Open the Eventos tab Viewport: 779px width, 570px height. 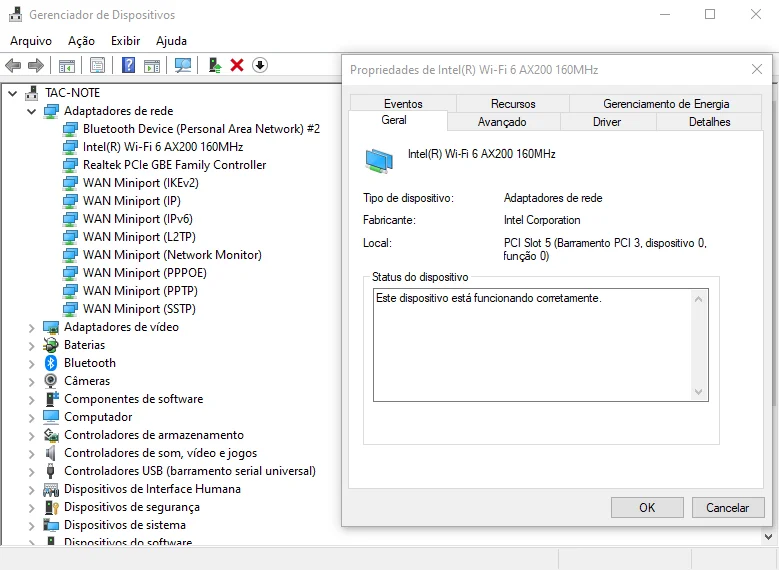(403, 103)
